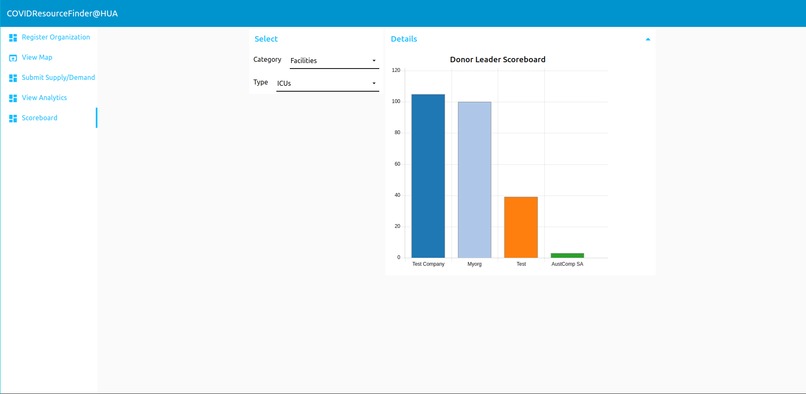806x394 pixels.
Task: Collapse the Details panel with the arrow
Action: click(648, 39)
